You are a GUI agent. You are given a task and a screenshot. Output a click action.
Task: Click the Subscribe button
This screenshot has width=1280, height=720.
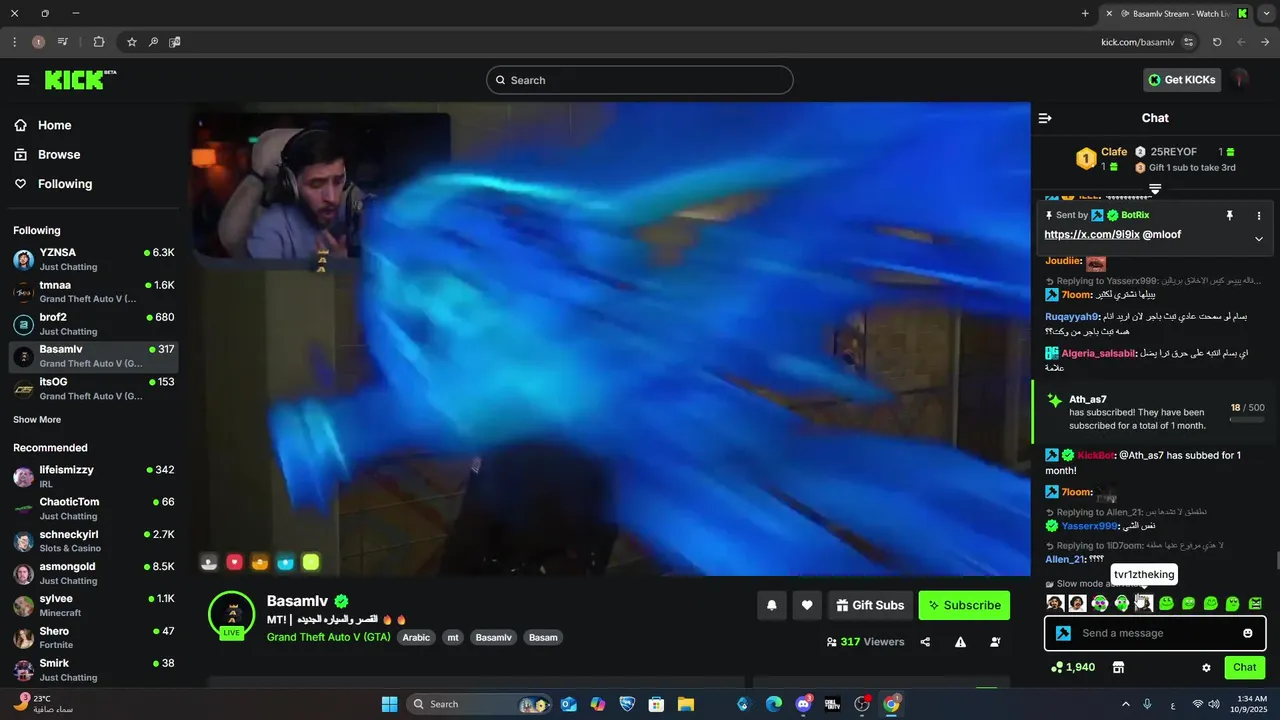point(964,605)
